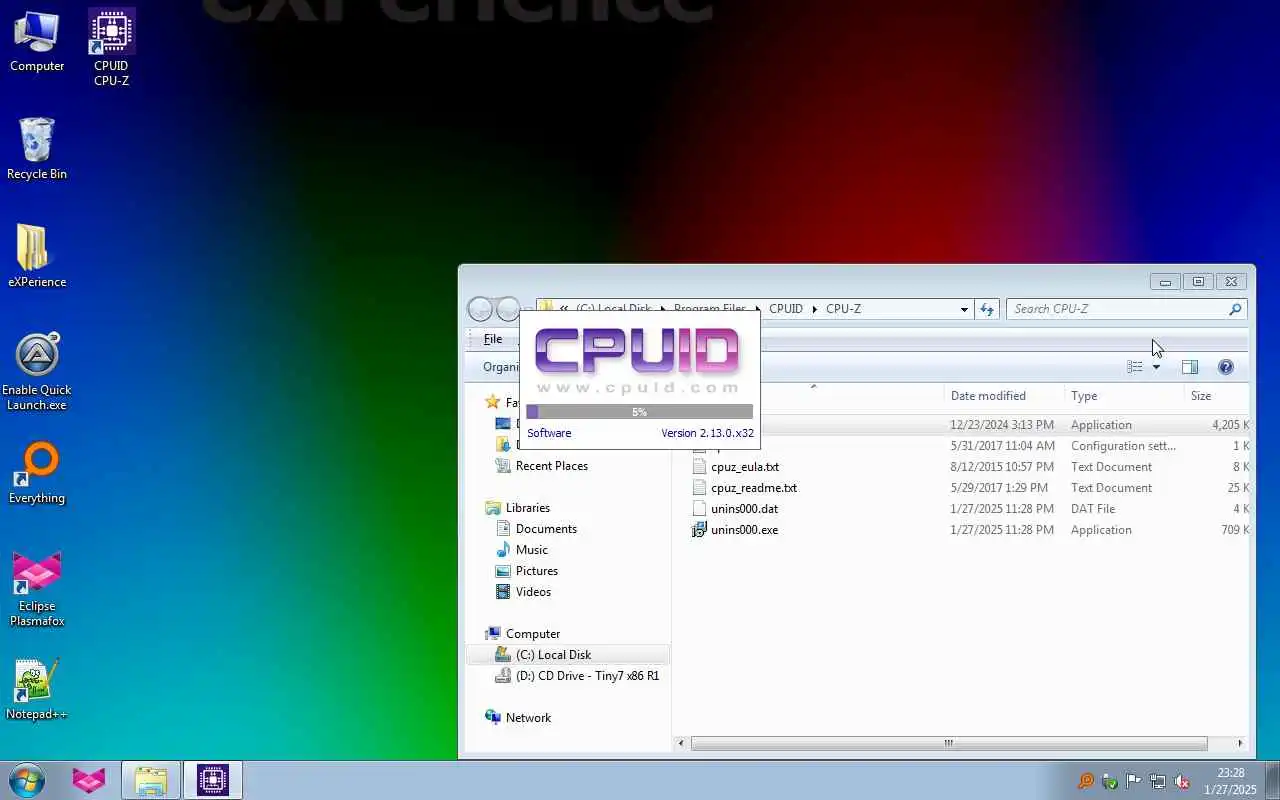The width and height of the screenshot is (1280, 800).
Task: Select Documents library in navigation pane
Action: [546, 529]
